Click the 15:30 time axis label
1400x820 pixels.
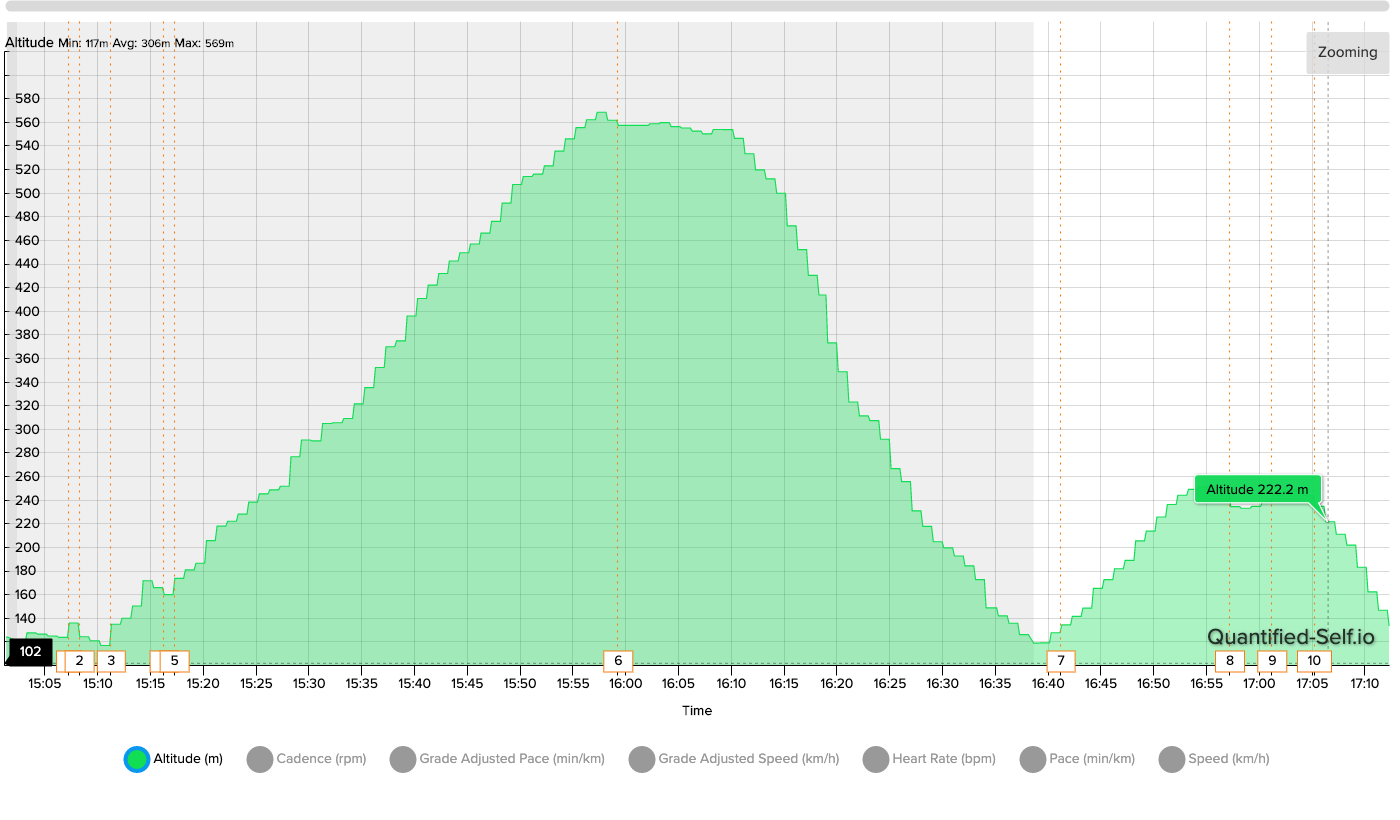coord(309,684)
